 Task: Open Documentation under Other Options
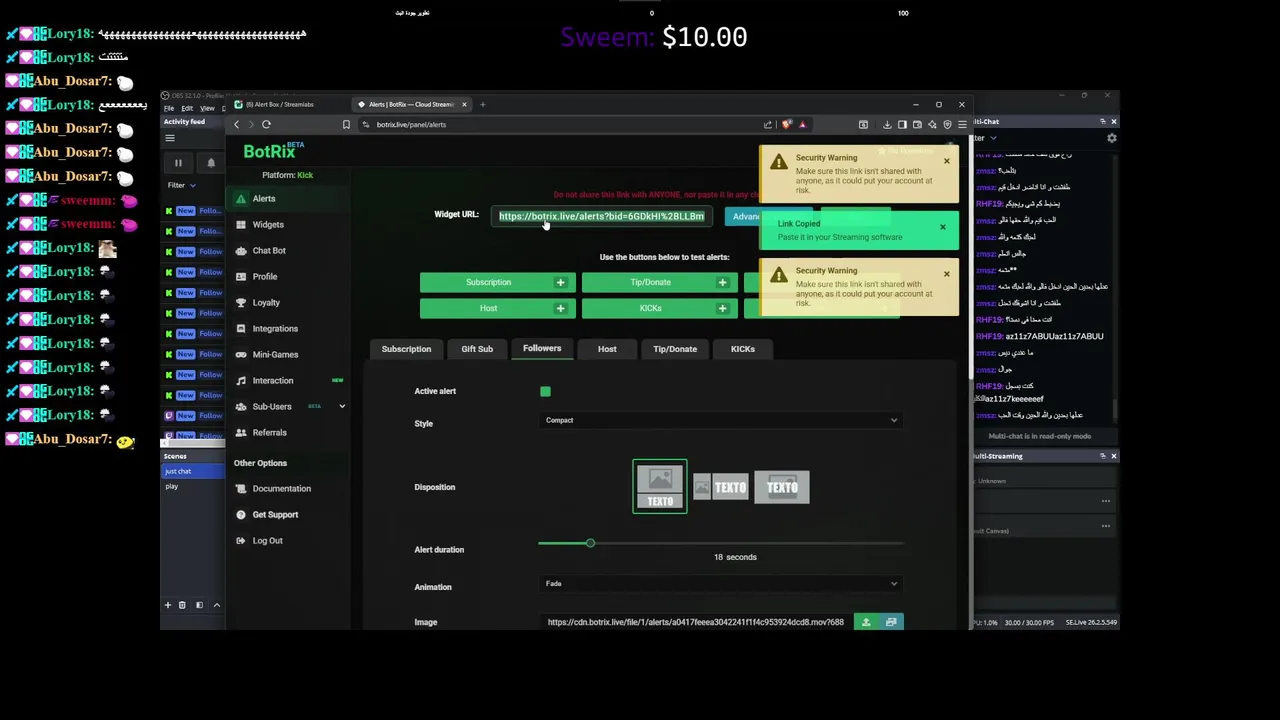(x=287, y=489)
